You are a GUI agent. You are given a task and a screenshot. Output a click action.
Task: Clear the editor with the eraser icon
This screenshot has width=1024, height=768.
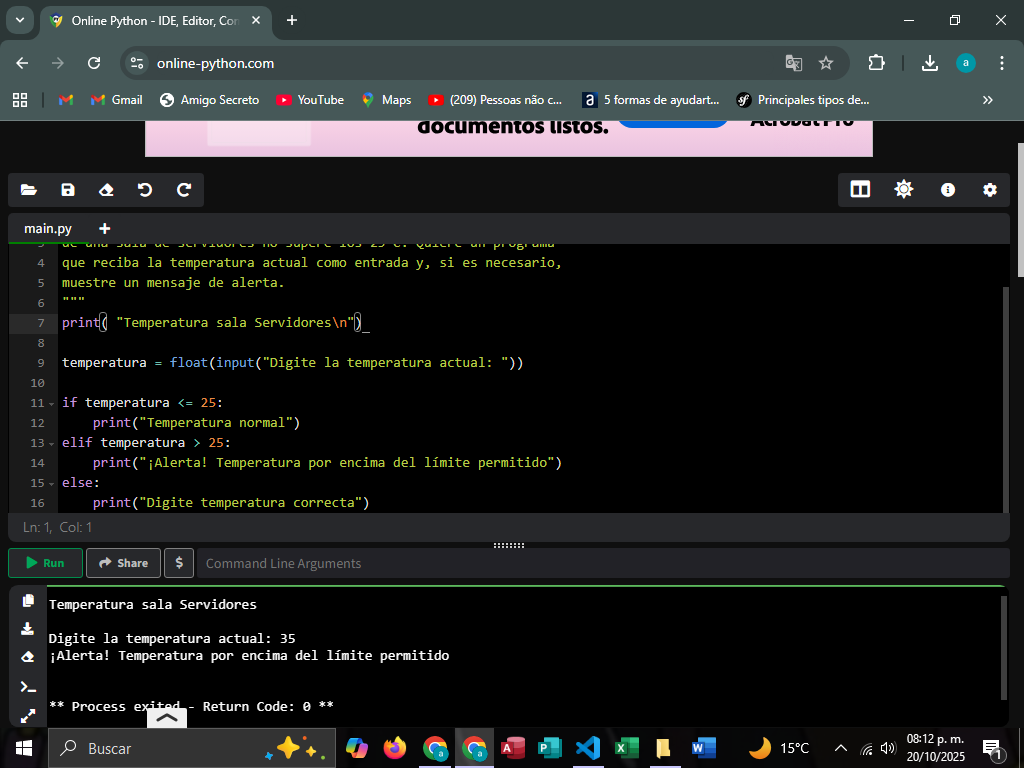pyautogui.click(x=106, y=190)
